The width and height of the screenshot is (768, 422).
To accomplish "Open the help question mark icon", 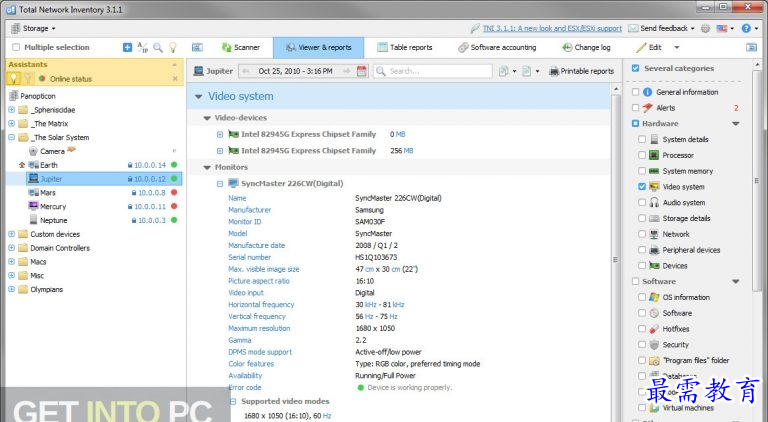I will 746,28.
